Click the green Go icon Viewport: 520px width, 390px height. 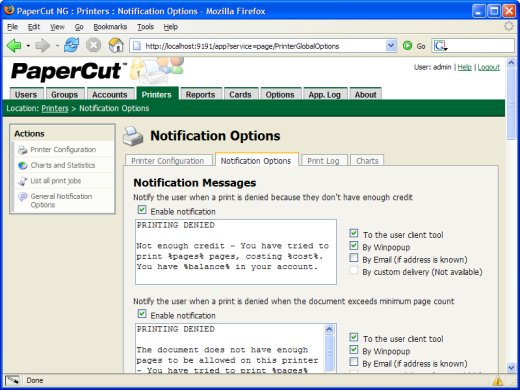pyautogui.click(x=407, y=46)
